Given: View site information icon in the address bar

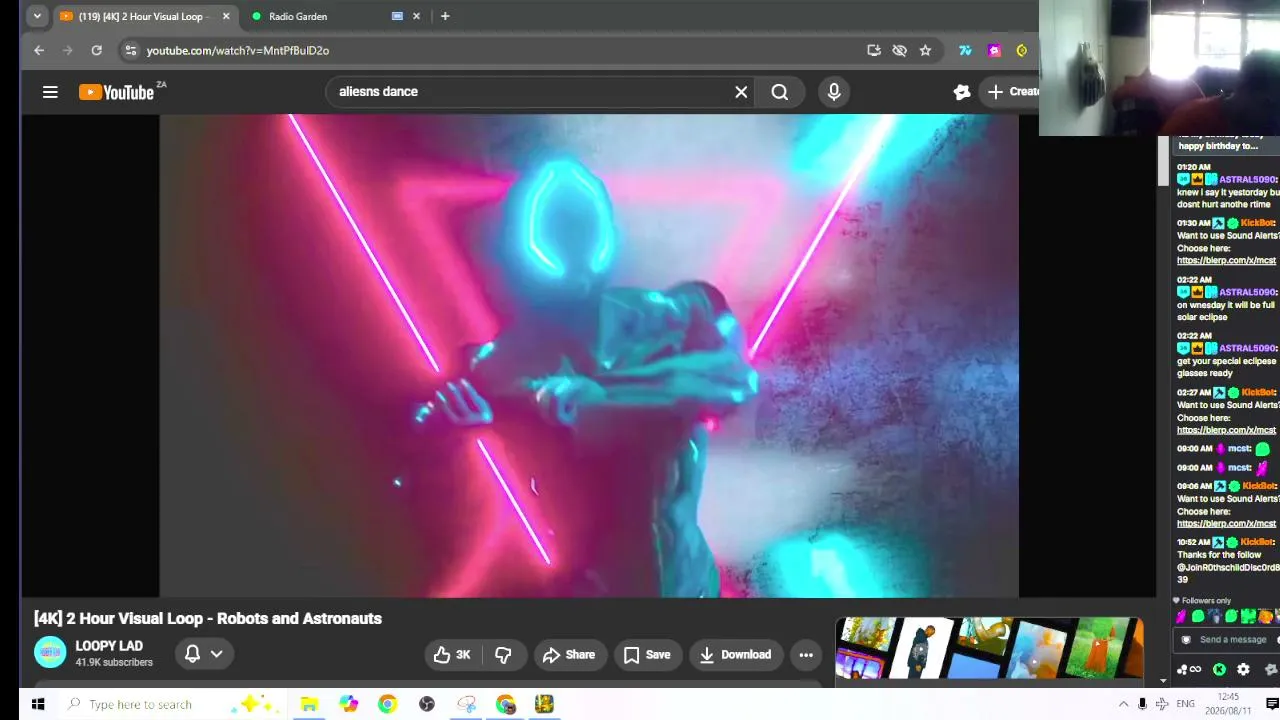Looking at the screenshot, I should (x=130, y=50).
